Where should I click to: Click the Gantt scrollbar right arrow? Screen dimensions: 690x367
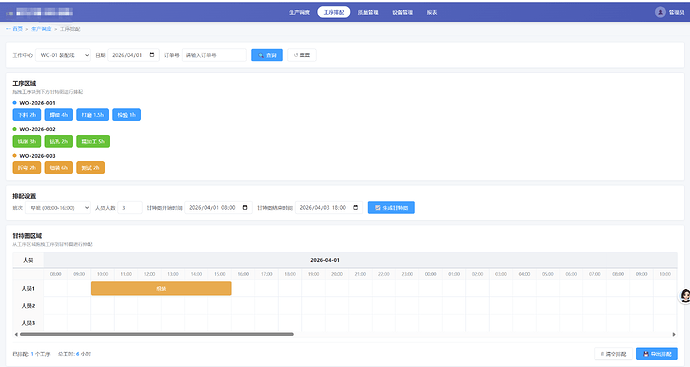[x=674, y=334]
